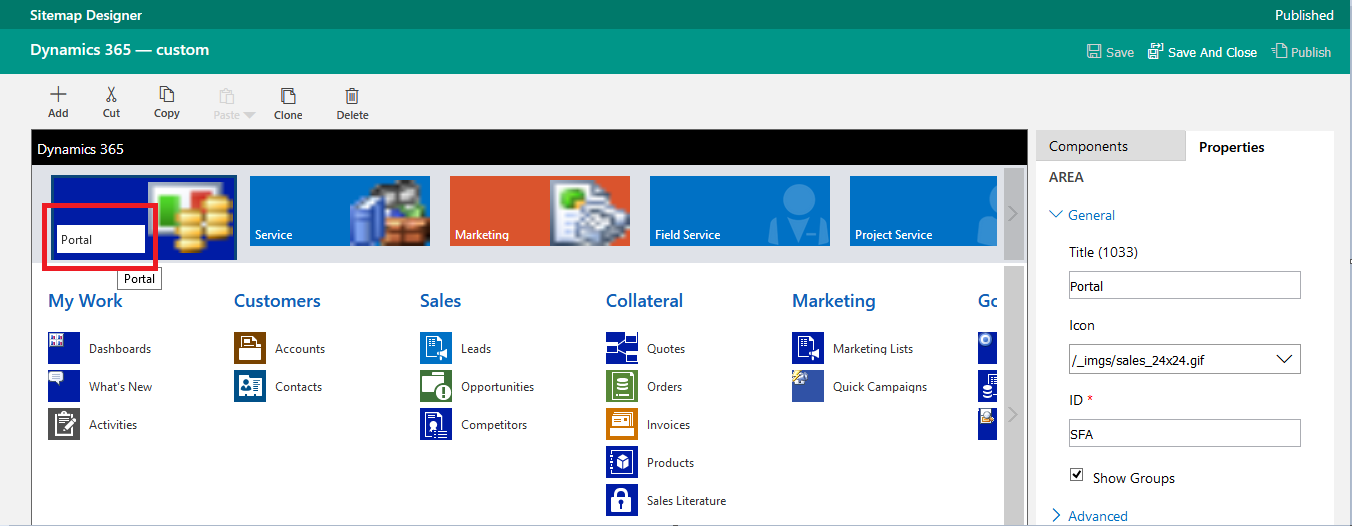Click the Copy toolbar icon
Screen dimensions: 1352x526
point(167,95)
